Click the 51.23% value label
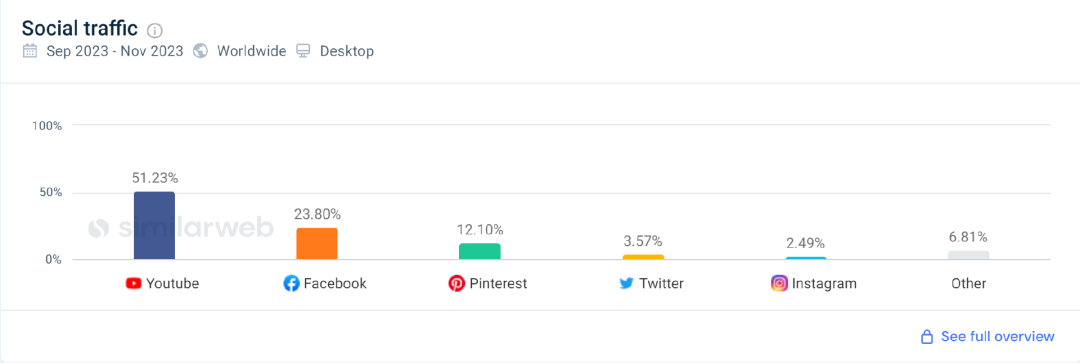Viewport: 1080px width, 363px height. (155, 178)
